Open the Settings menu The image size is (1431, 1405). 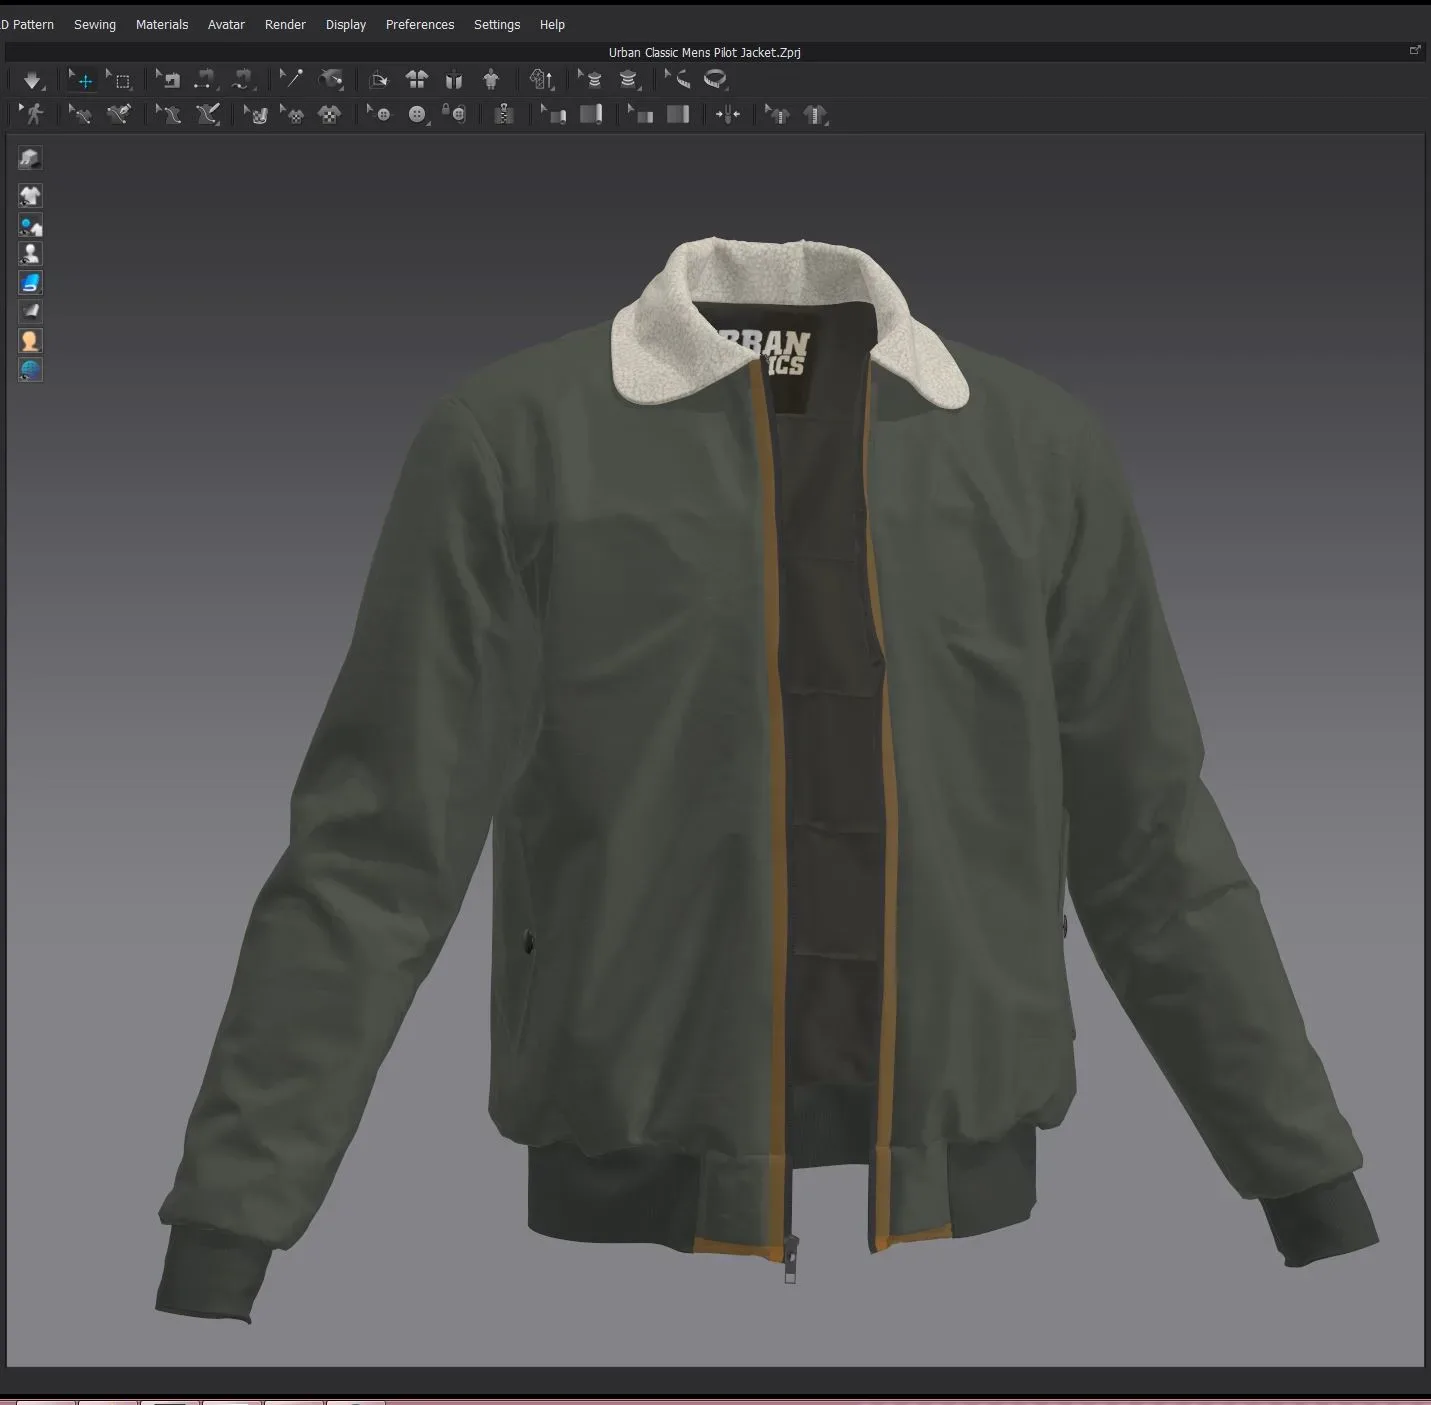(x=497, y=24)
